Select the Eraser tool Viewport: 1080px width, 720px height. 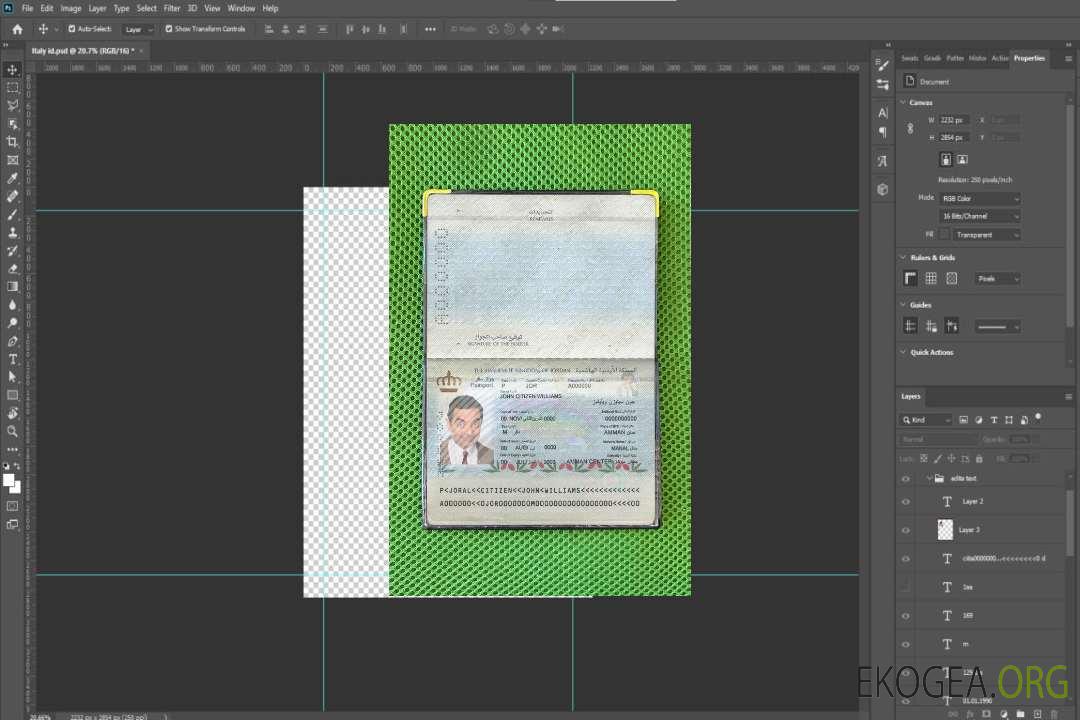coord(12,269)
